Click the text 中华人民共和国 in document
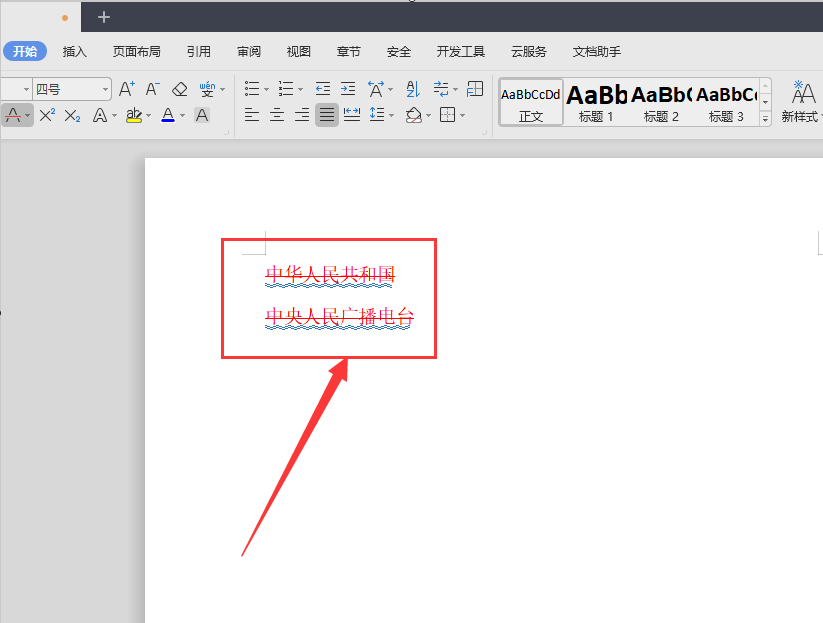This screenshot has width=823, height=623. (x=330, y=274)
